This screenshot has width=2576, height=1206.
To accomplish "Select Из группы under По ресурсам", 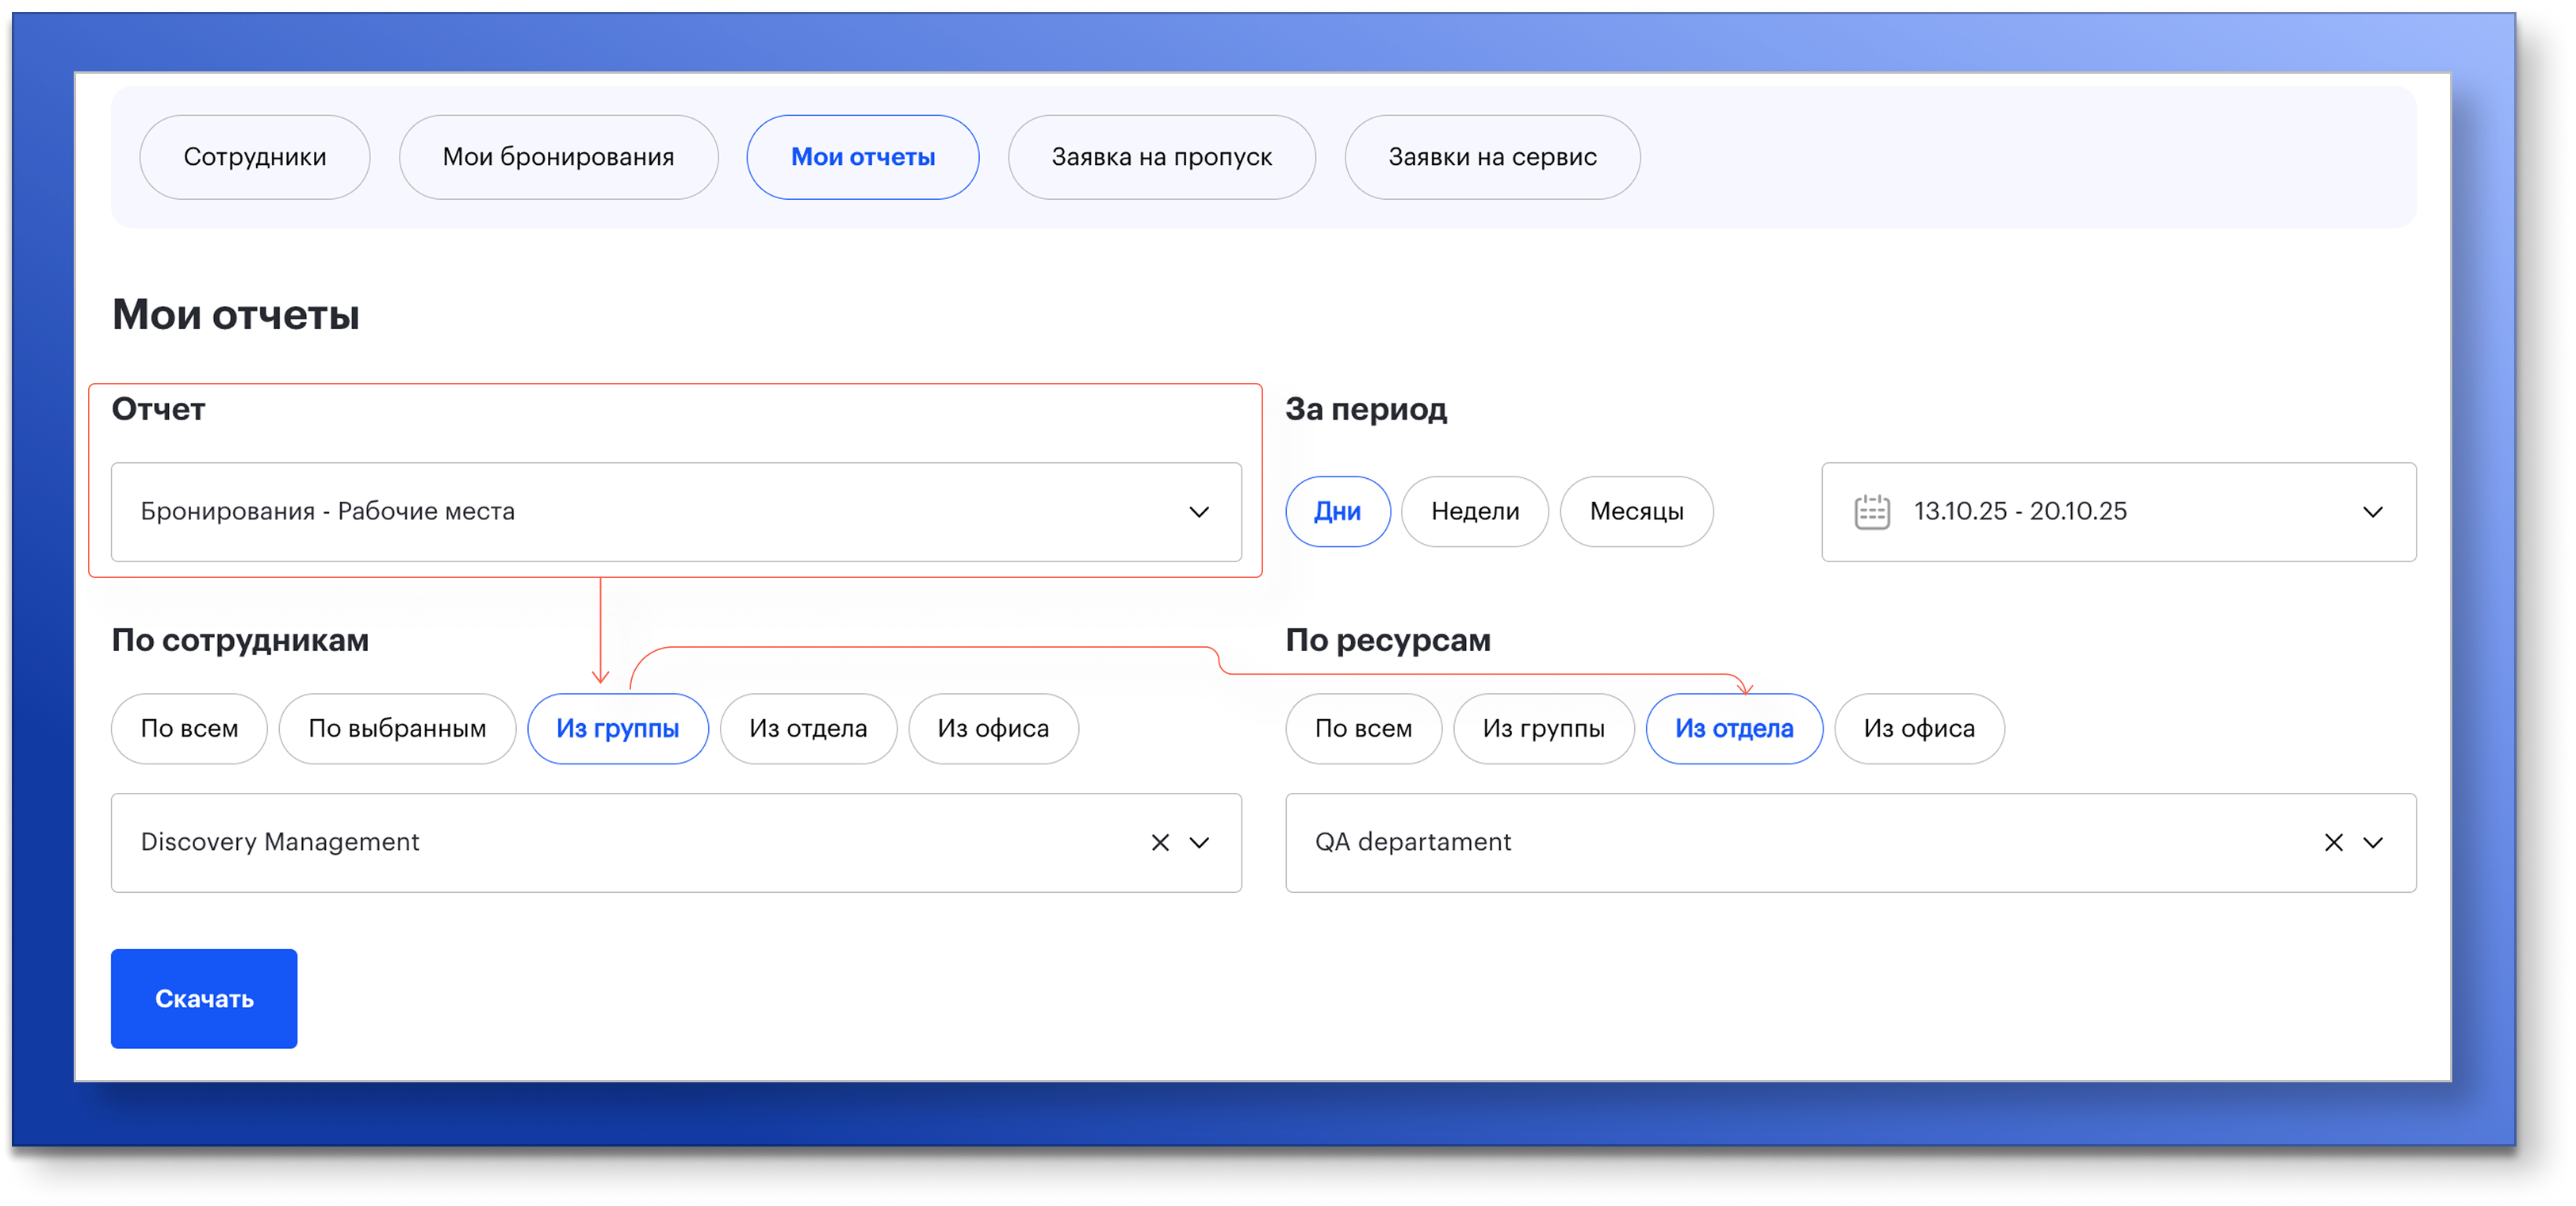I will tap(1543, 729).
